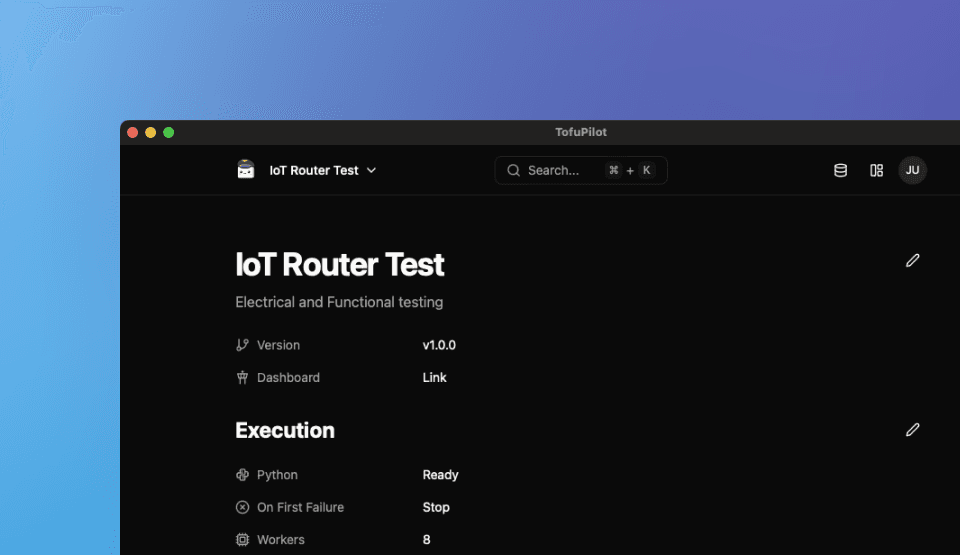Click the magnifier icon in search bar

point(513,171)
